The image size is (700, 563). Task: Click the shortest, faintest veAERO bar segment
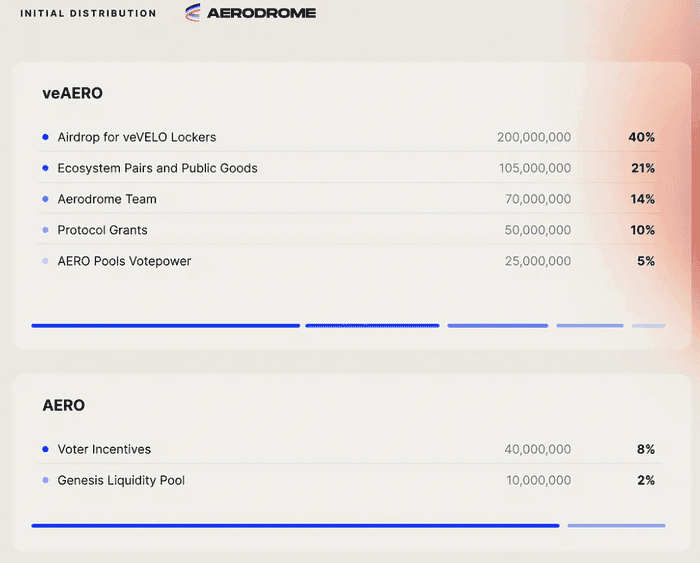coord(648,325)
